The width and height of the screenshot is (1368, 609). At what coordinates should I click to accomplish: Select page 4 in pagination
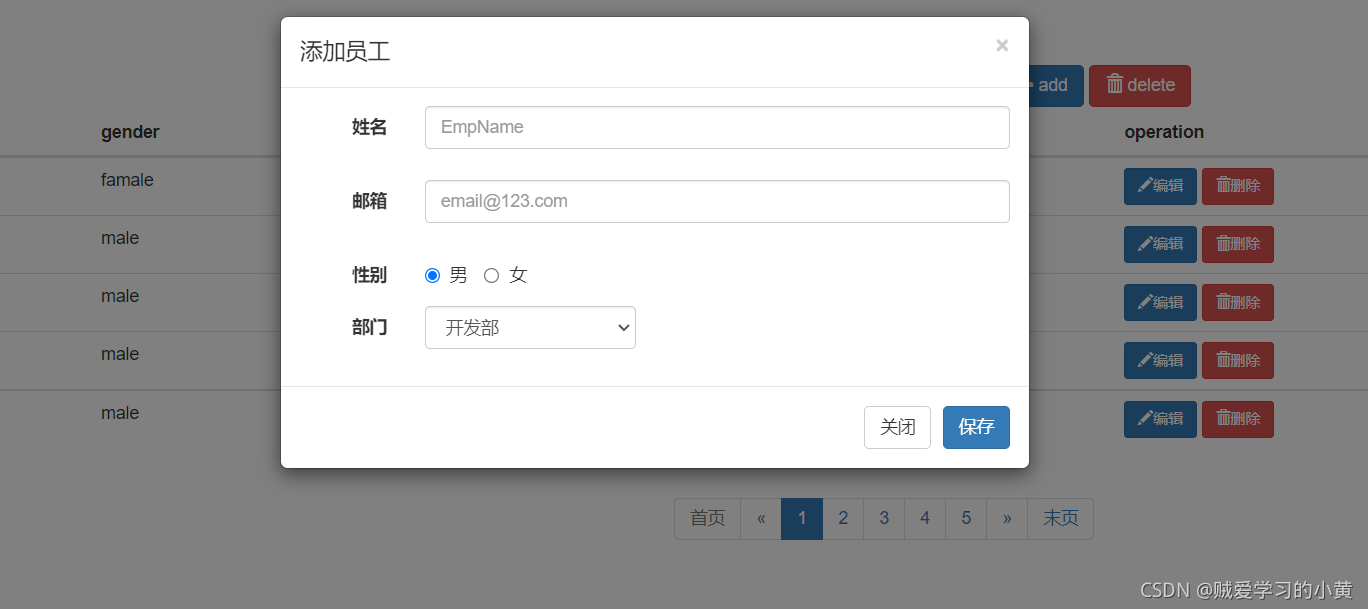pos(925,518)
